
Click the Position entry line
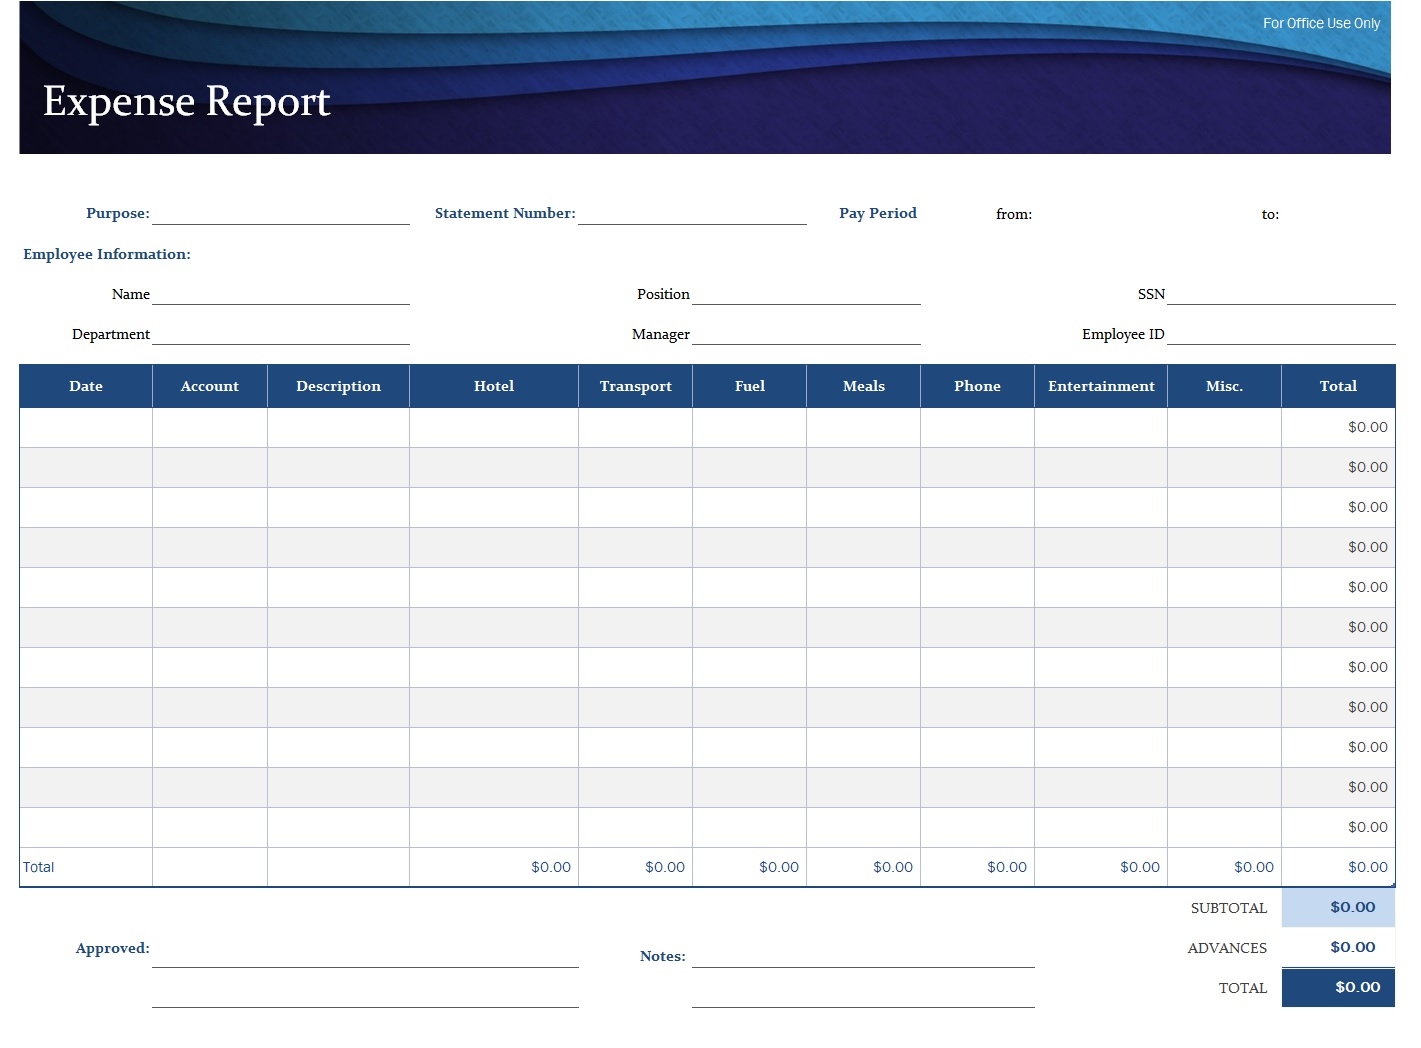(805, 299)
